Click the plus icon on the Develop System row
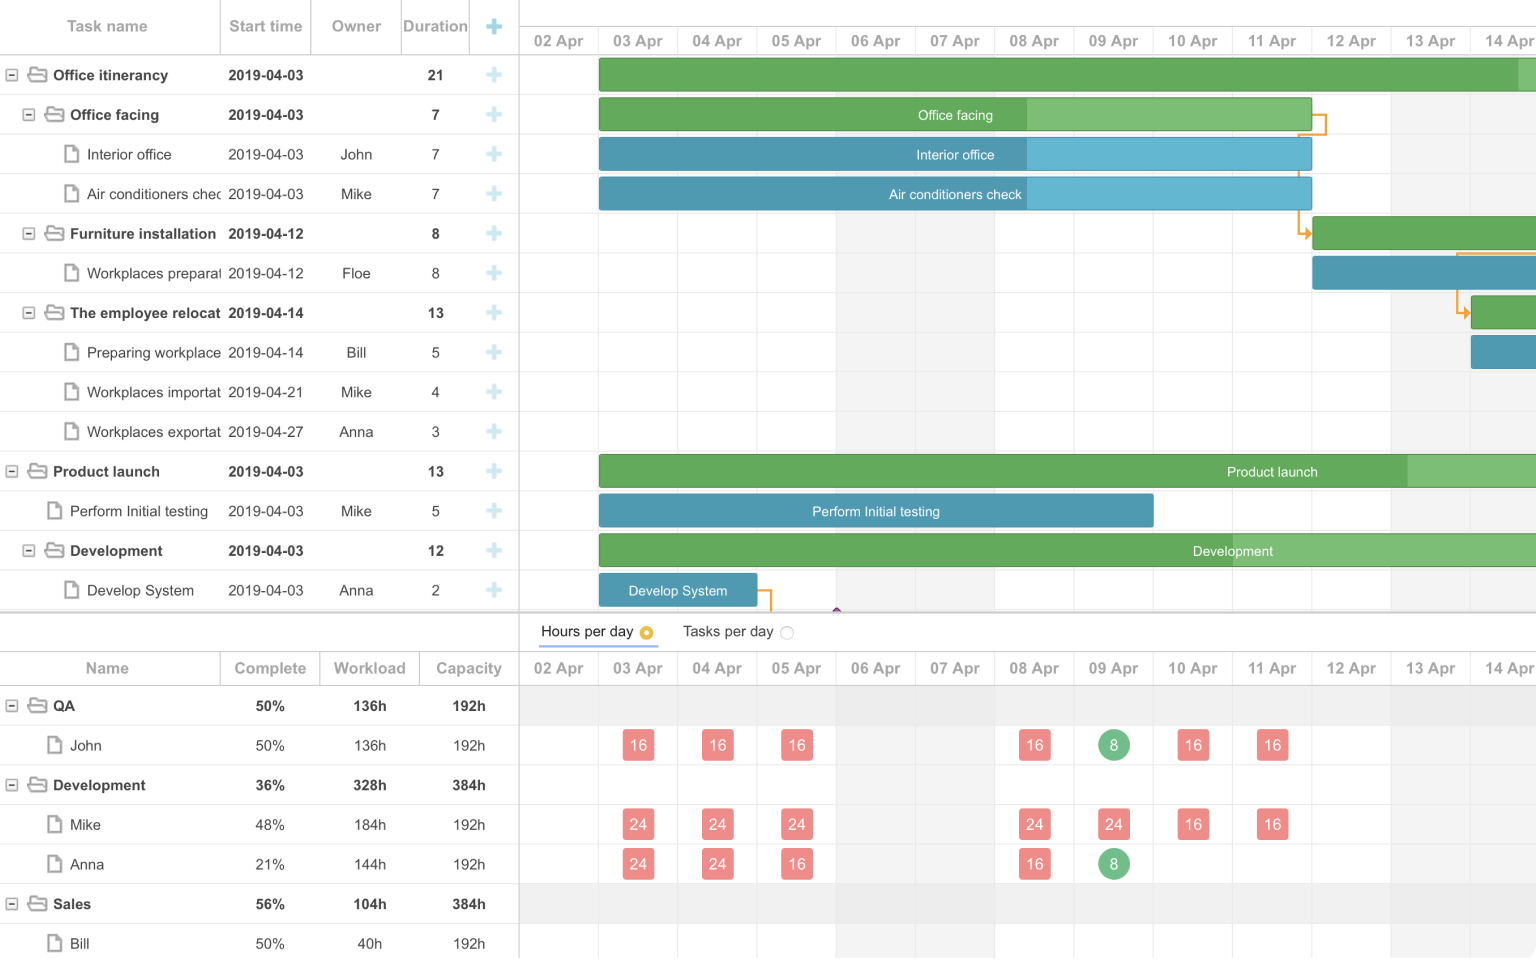Image resolution: width=1536 pixels, height=960 pixels. tap(494, 590)
